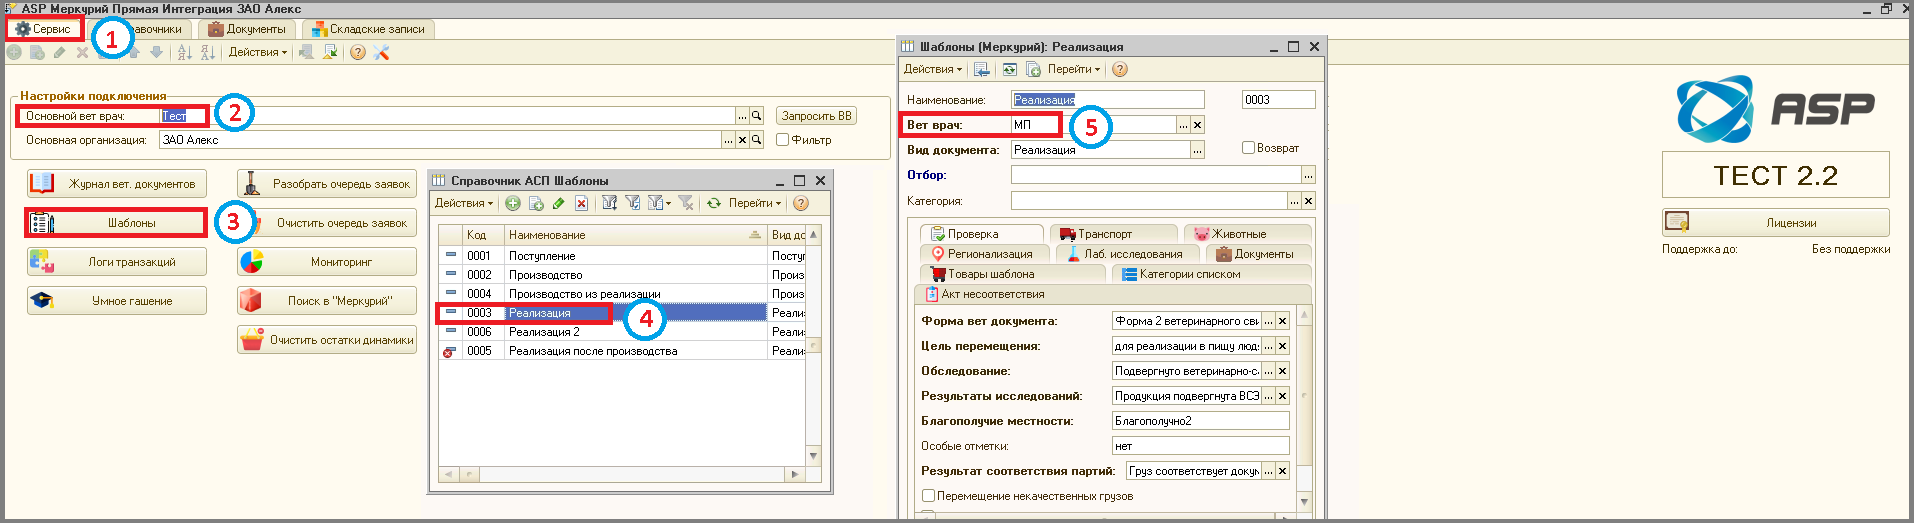
Task: Switch to the Товары шаблона tab
Action: 1011,274
